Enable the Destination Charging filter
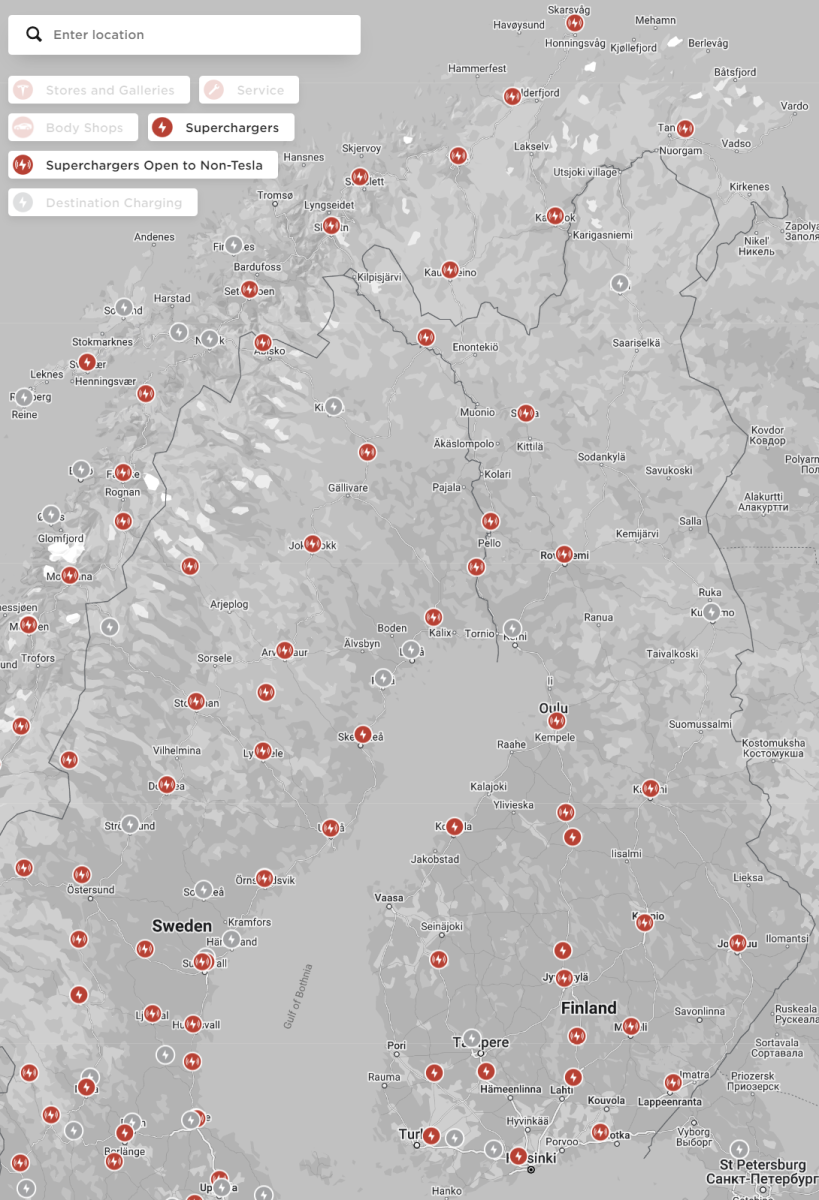This screenshot has width=819, height=1200. pyautogui.click(x=102, y=203)
